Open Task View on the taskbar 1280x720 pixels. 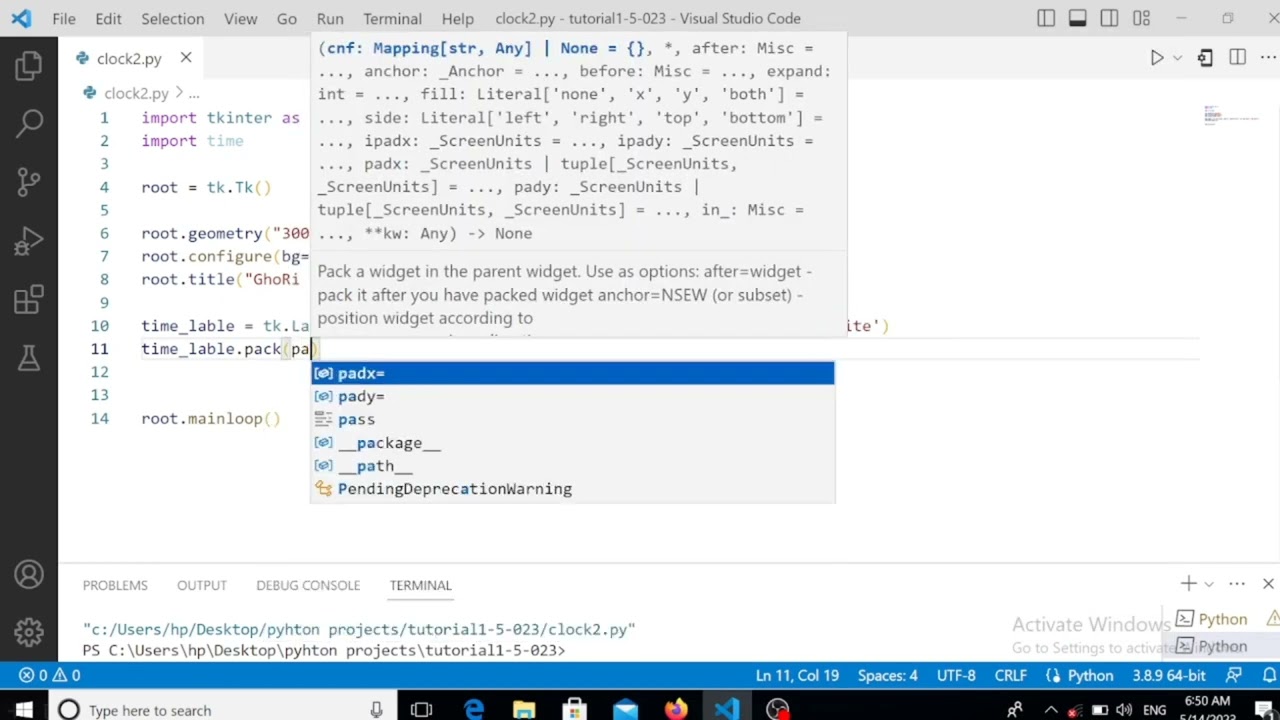(421, 710)
